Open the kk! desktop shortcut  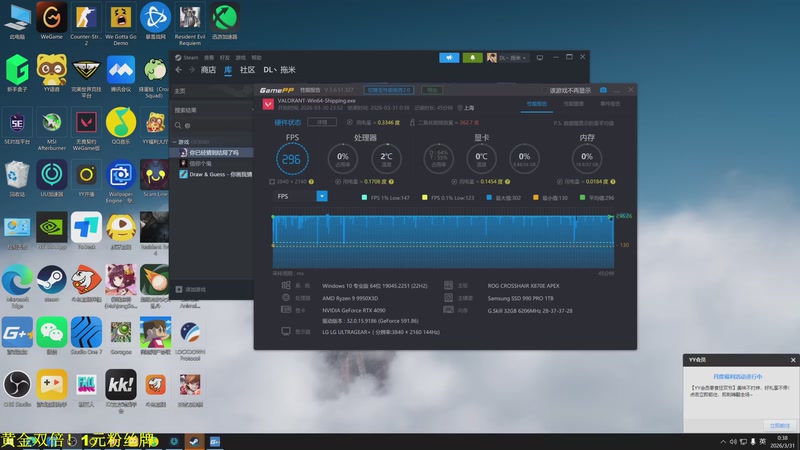pos(121,391)
